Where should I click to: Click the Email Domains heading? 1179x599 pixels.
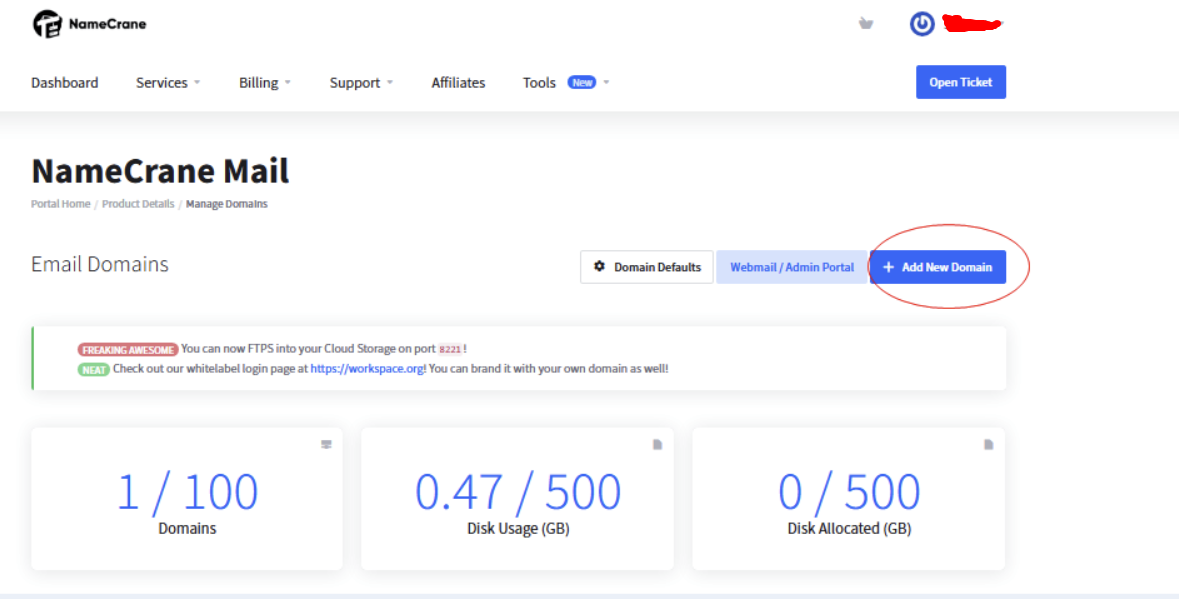100,265
